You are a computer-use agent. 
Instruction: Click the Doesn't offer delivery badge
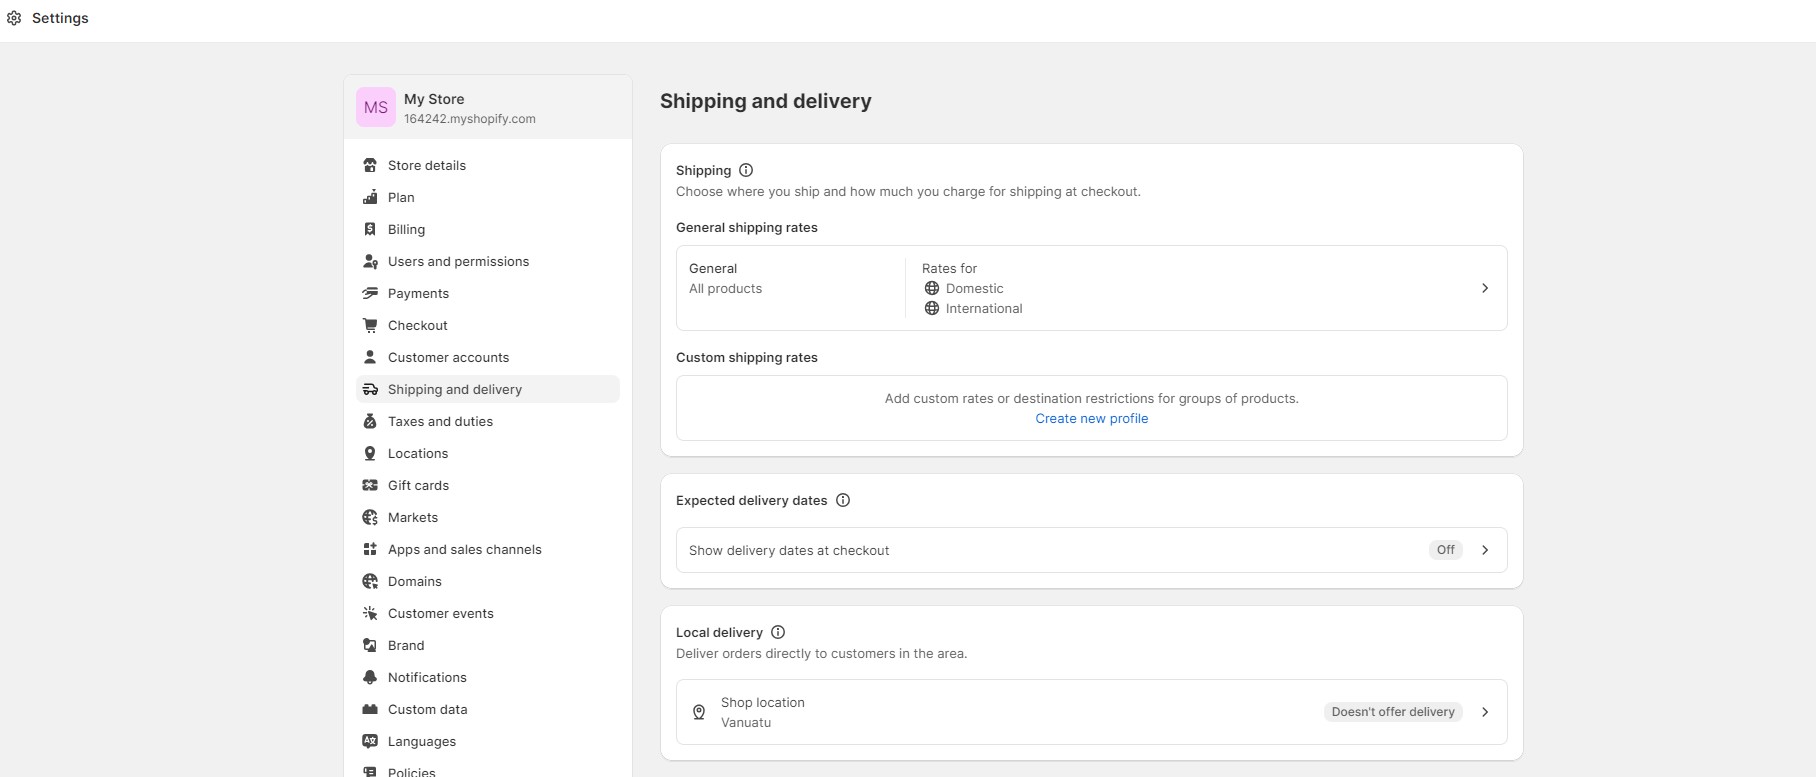click(1393, 712)
